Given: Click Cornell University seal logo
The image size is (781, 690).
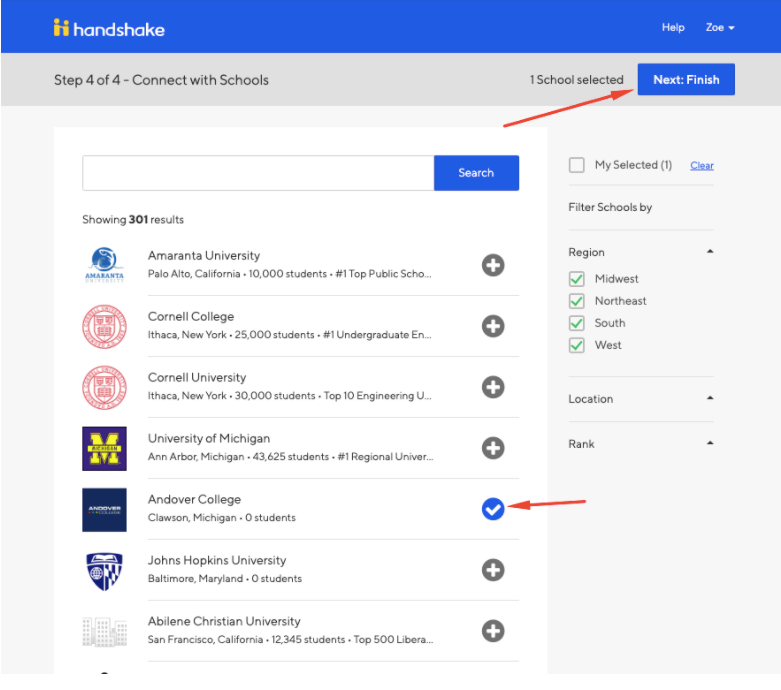Looking at the screenshot, I should click(104, 388).
